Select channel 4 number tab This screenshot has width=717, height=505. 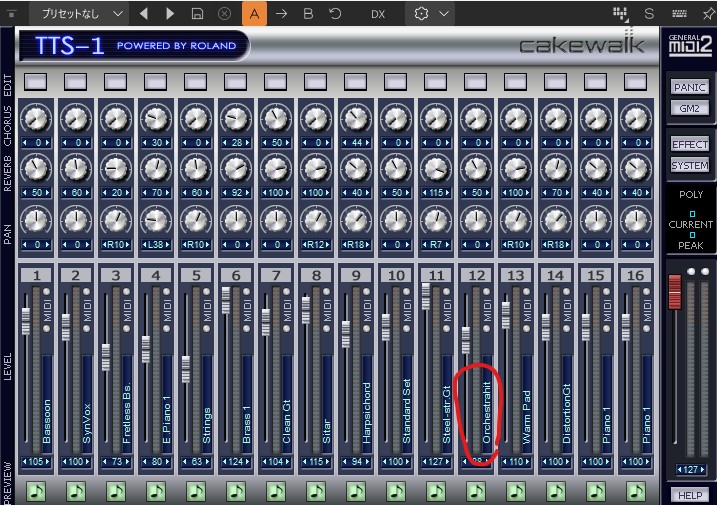coord(156,275)
